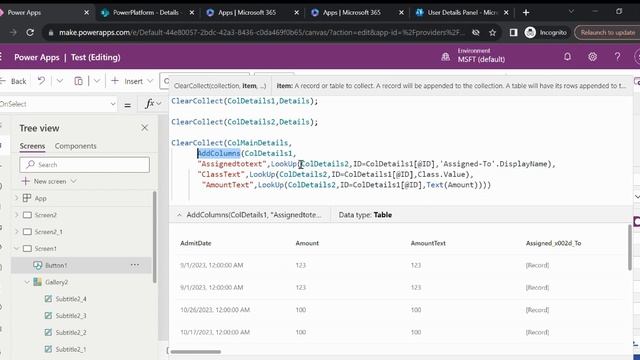The width and height of the screenshot is (640, 360).
Task: Open the notifications bell in Power Apps
Action: click(567, 57)
